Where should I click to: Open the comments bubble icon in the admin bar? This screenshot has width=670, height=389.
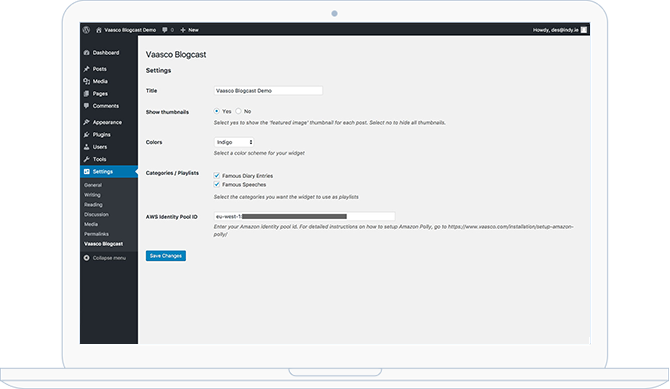tap(165, 30)
